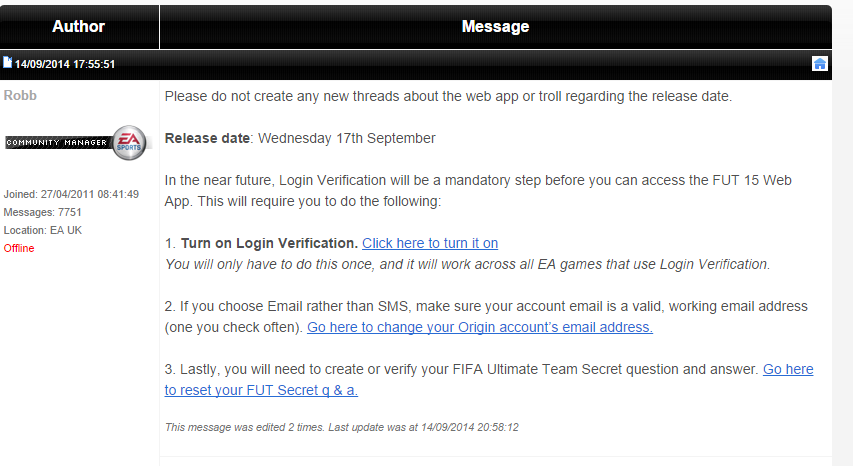
Task: Click the 'This message was edited 2 times' note
Action: pos(342,427)
